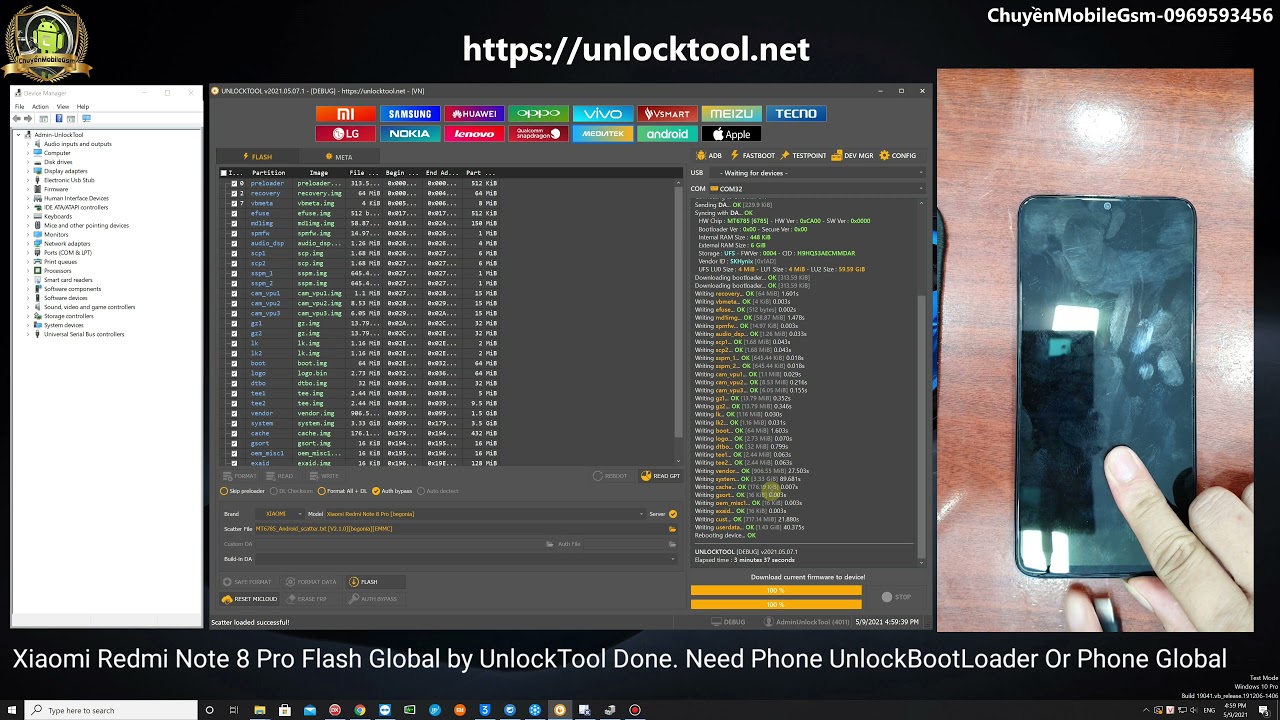
Task: Expand Universal Serial Bus controllers node
Action: click(29, 334)
